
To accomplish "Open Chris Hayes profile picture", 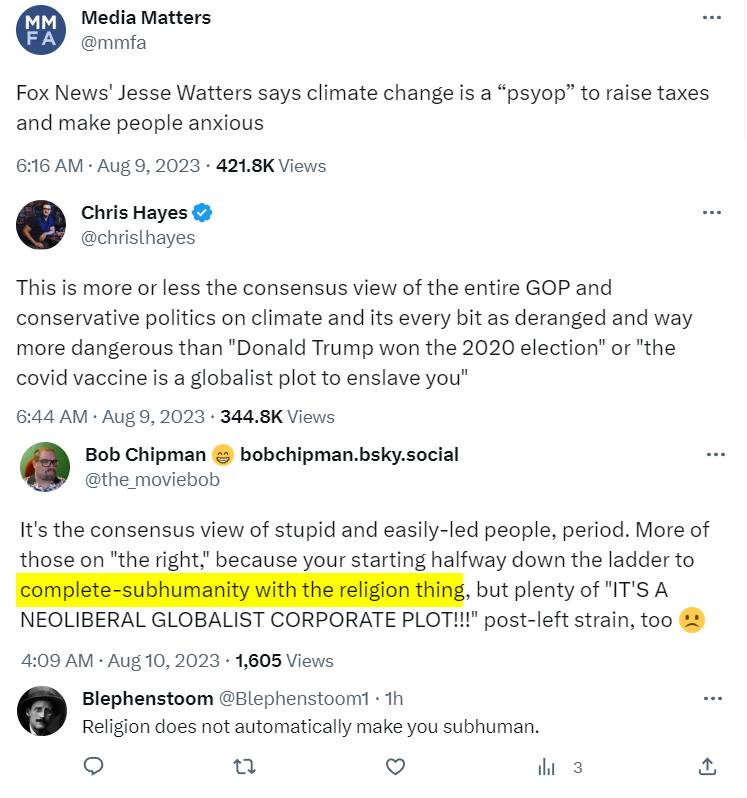I will click(41, 225).
